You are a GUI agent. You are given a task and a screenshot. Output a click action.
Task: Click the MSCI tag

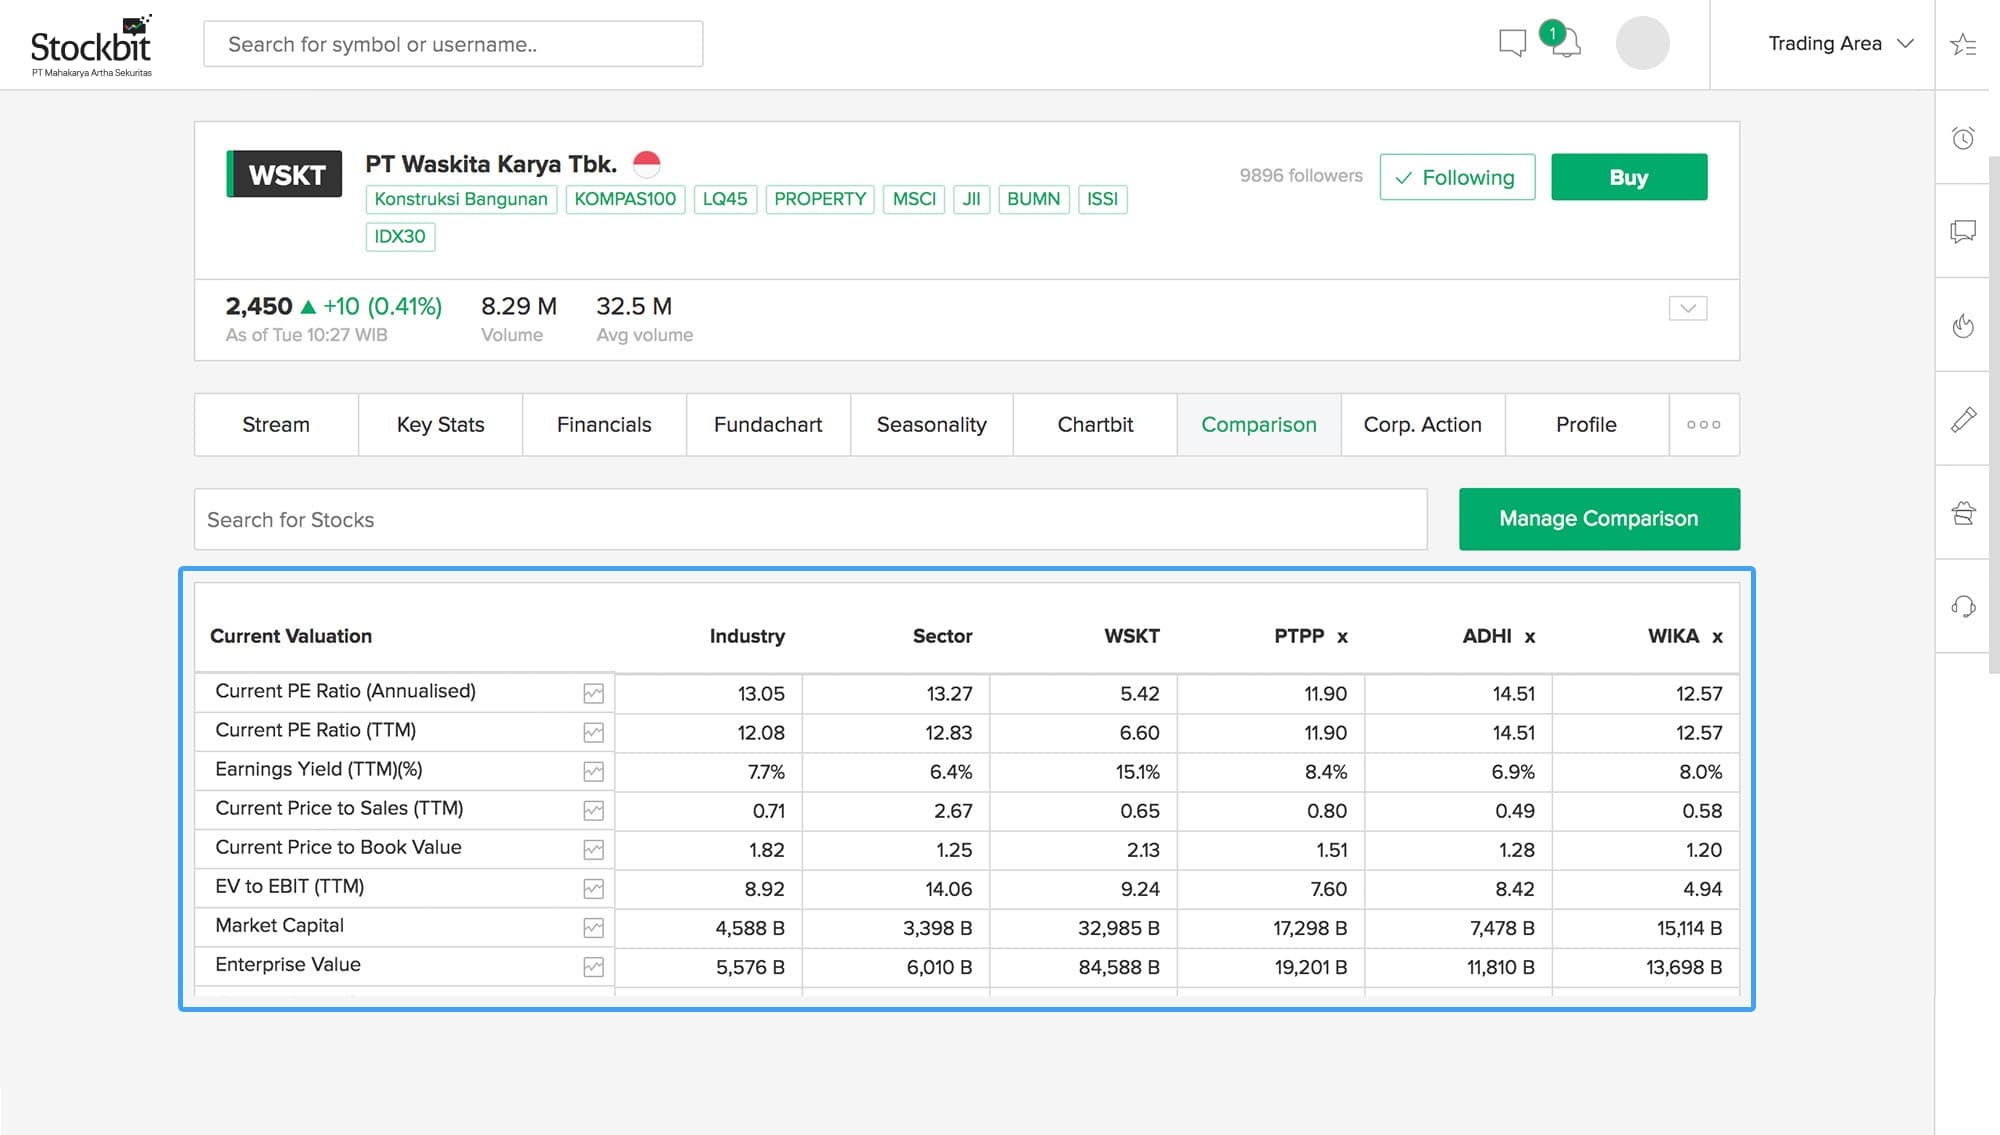(914, 199)
